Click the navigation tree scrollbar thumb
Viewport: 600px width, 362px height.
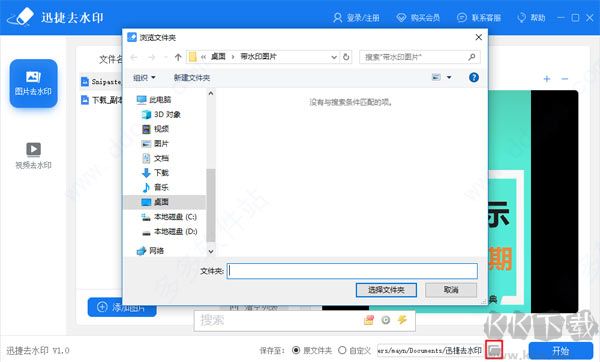click(x=210, y=205)
